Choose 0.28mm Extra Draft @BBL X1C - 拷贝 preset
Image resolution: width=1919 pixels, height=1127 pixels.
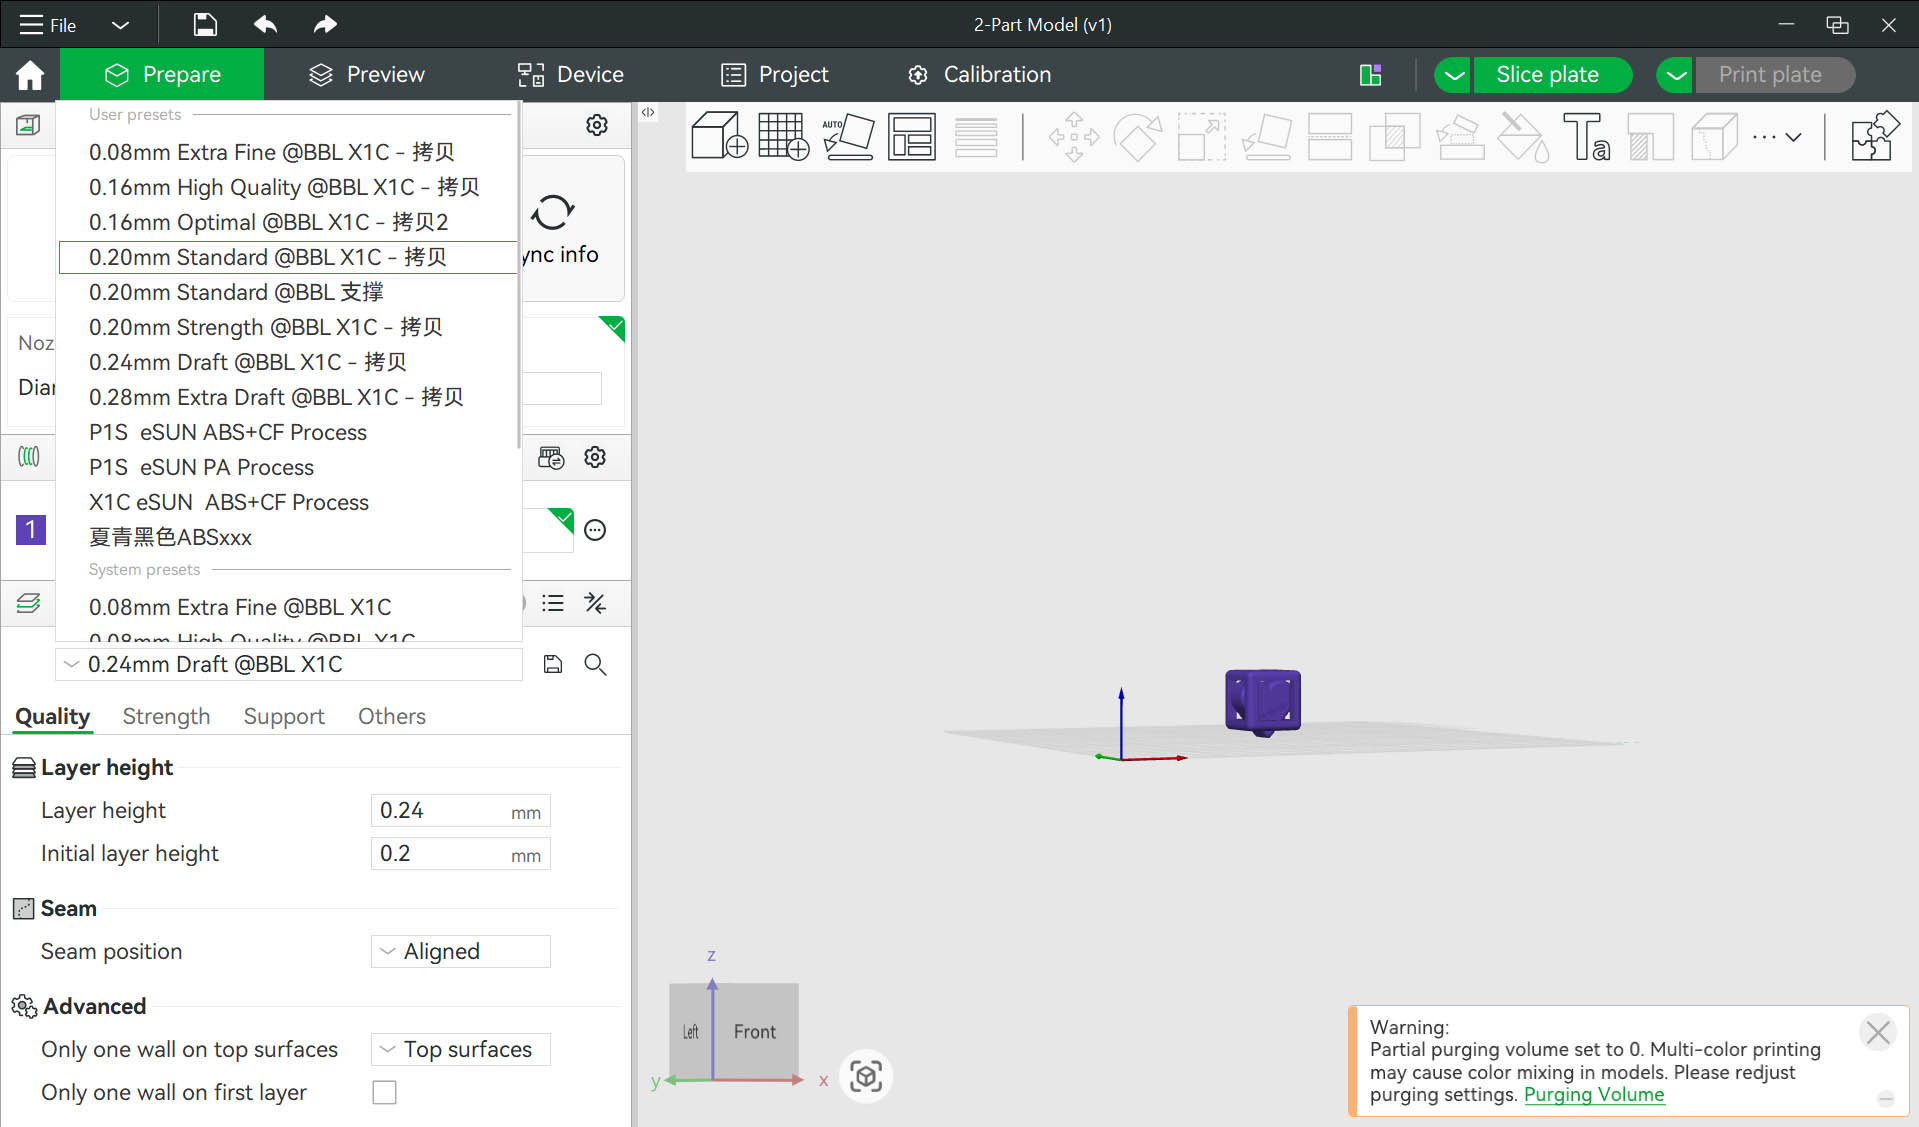click(289, 397)
